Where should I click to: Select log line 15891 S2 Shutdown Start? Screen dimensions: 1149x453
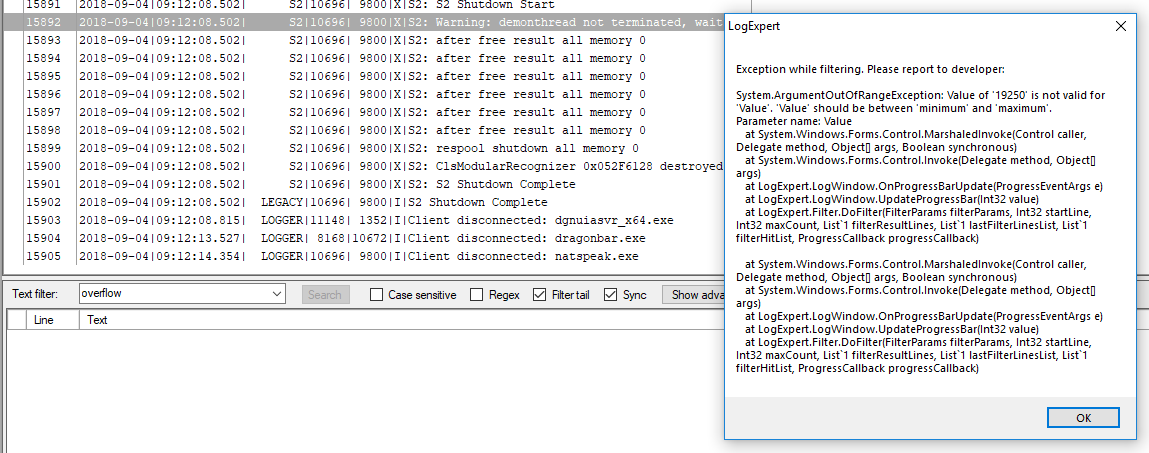pos(364,4)
